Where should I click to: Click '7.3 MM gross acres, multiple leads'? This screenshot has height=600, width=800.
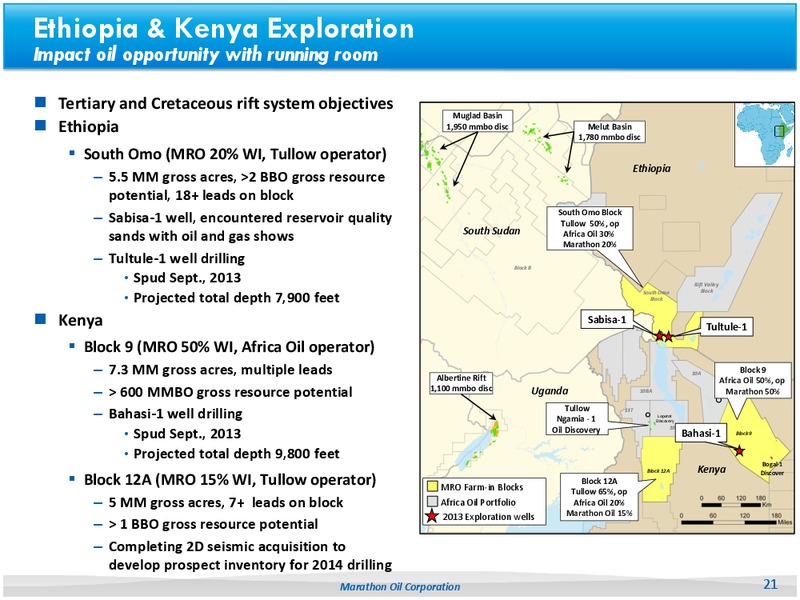click(x=220, y=369)
